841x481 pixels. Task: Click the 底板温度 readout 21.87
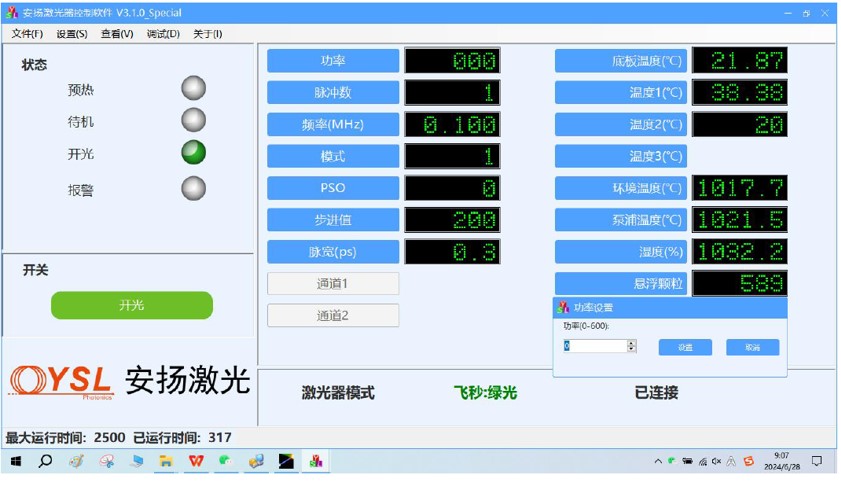click(740, 60)
